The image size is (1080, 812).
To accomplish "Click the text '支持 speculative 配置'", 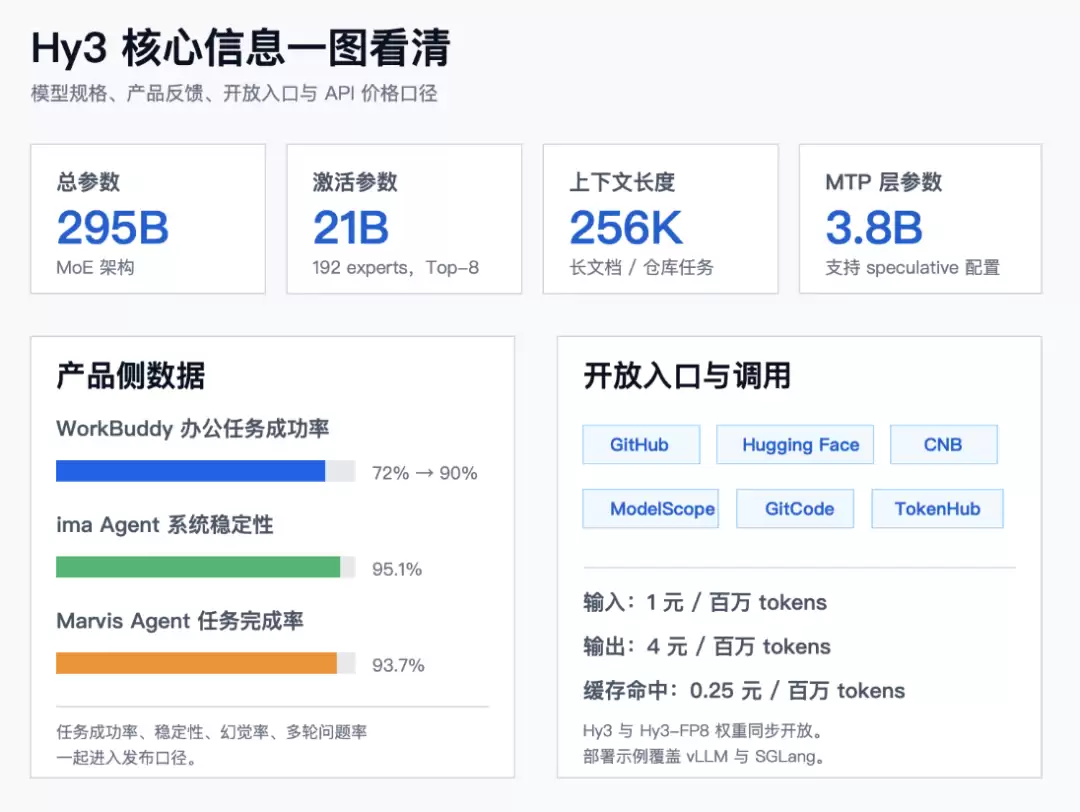I will point(913,267).
